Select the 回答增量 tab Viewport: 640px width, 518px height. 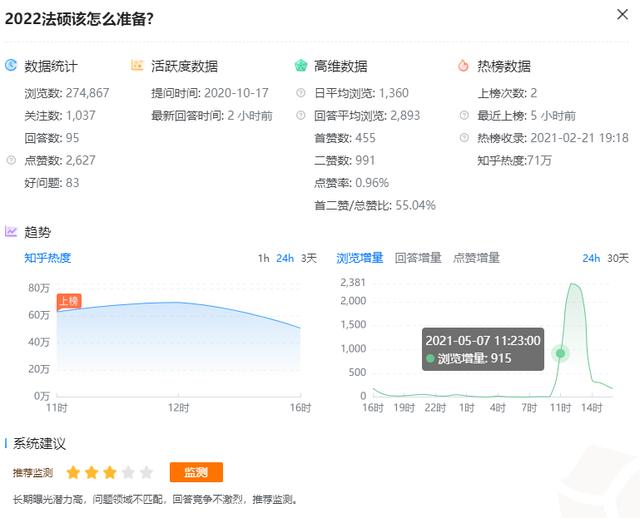(x=418, y=258)
